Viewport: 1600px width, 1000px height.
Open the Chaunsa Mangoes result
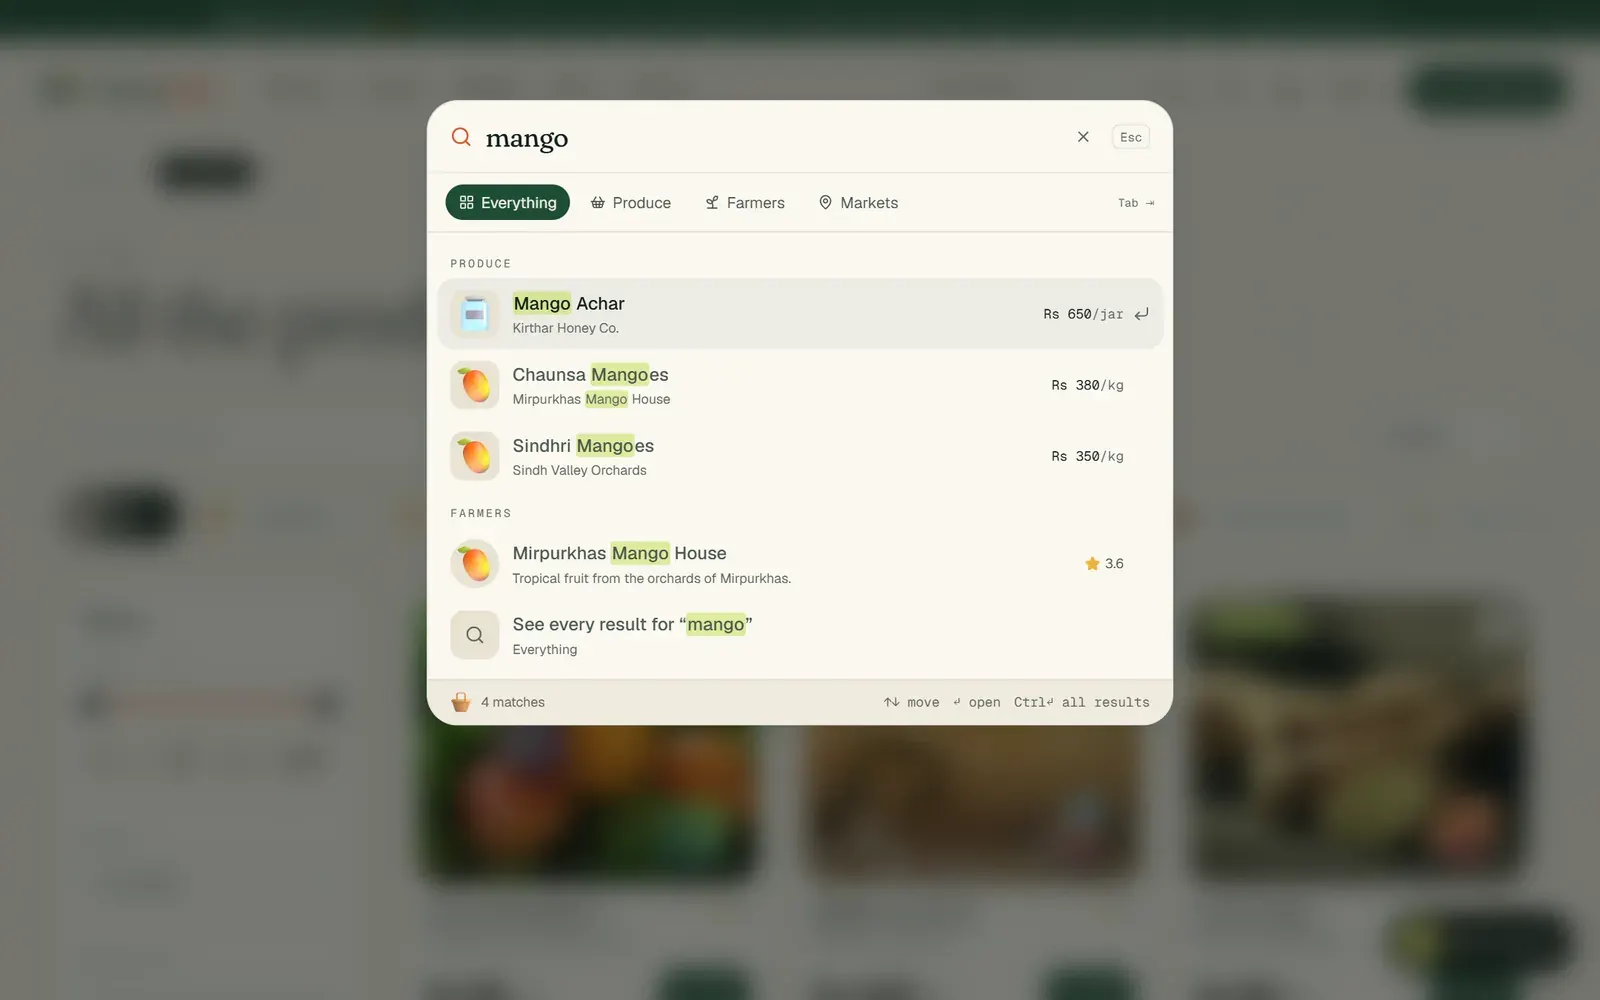click(x=800, y=385)
